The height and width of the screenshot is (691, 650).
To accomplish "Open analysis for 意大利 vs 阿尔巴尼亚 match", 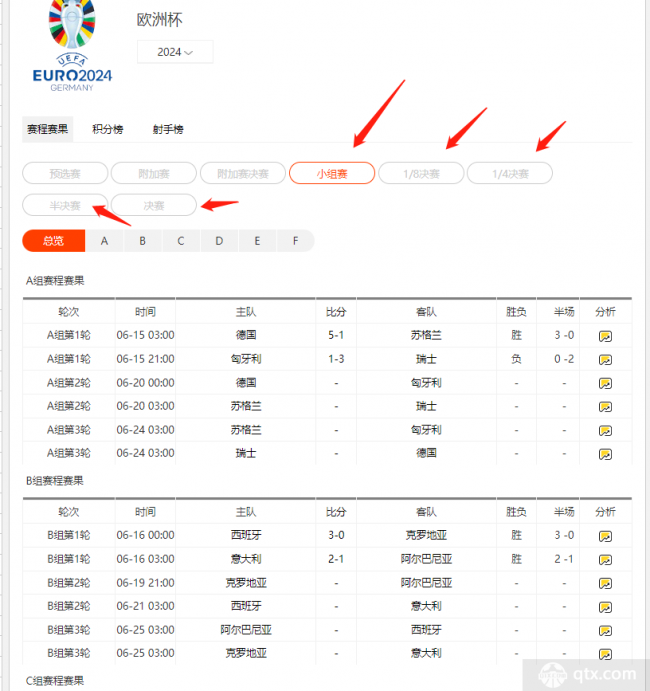I will coord(605,560).
